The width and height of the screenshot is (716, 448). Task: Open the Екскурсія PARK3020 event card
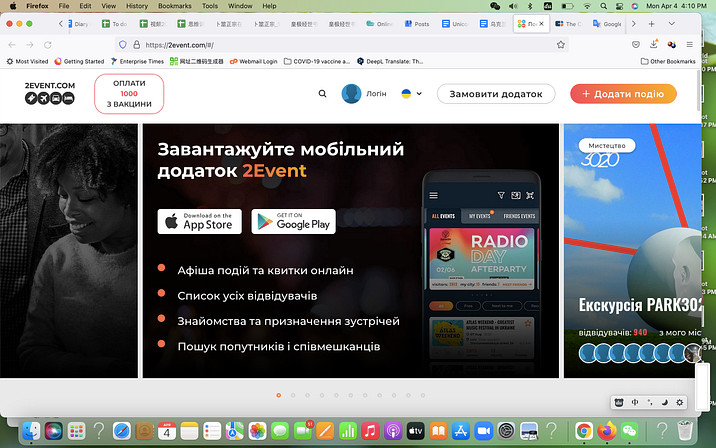pyautogui.click(x=632, y=251)
